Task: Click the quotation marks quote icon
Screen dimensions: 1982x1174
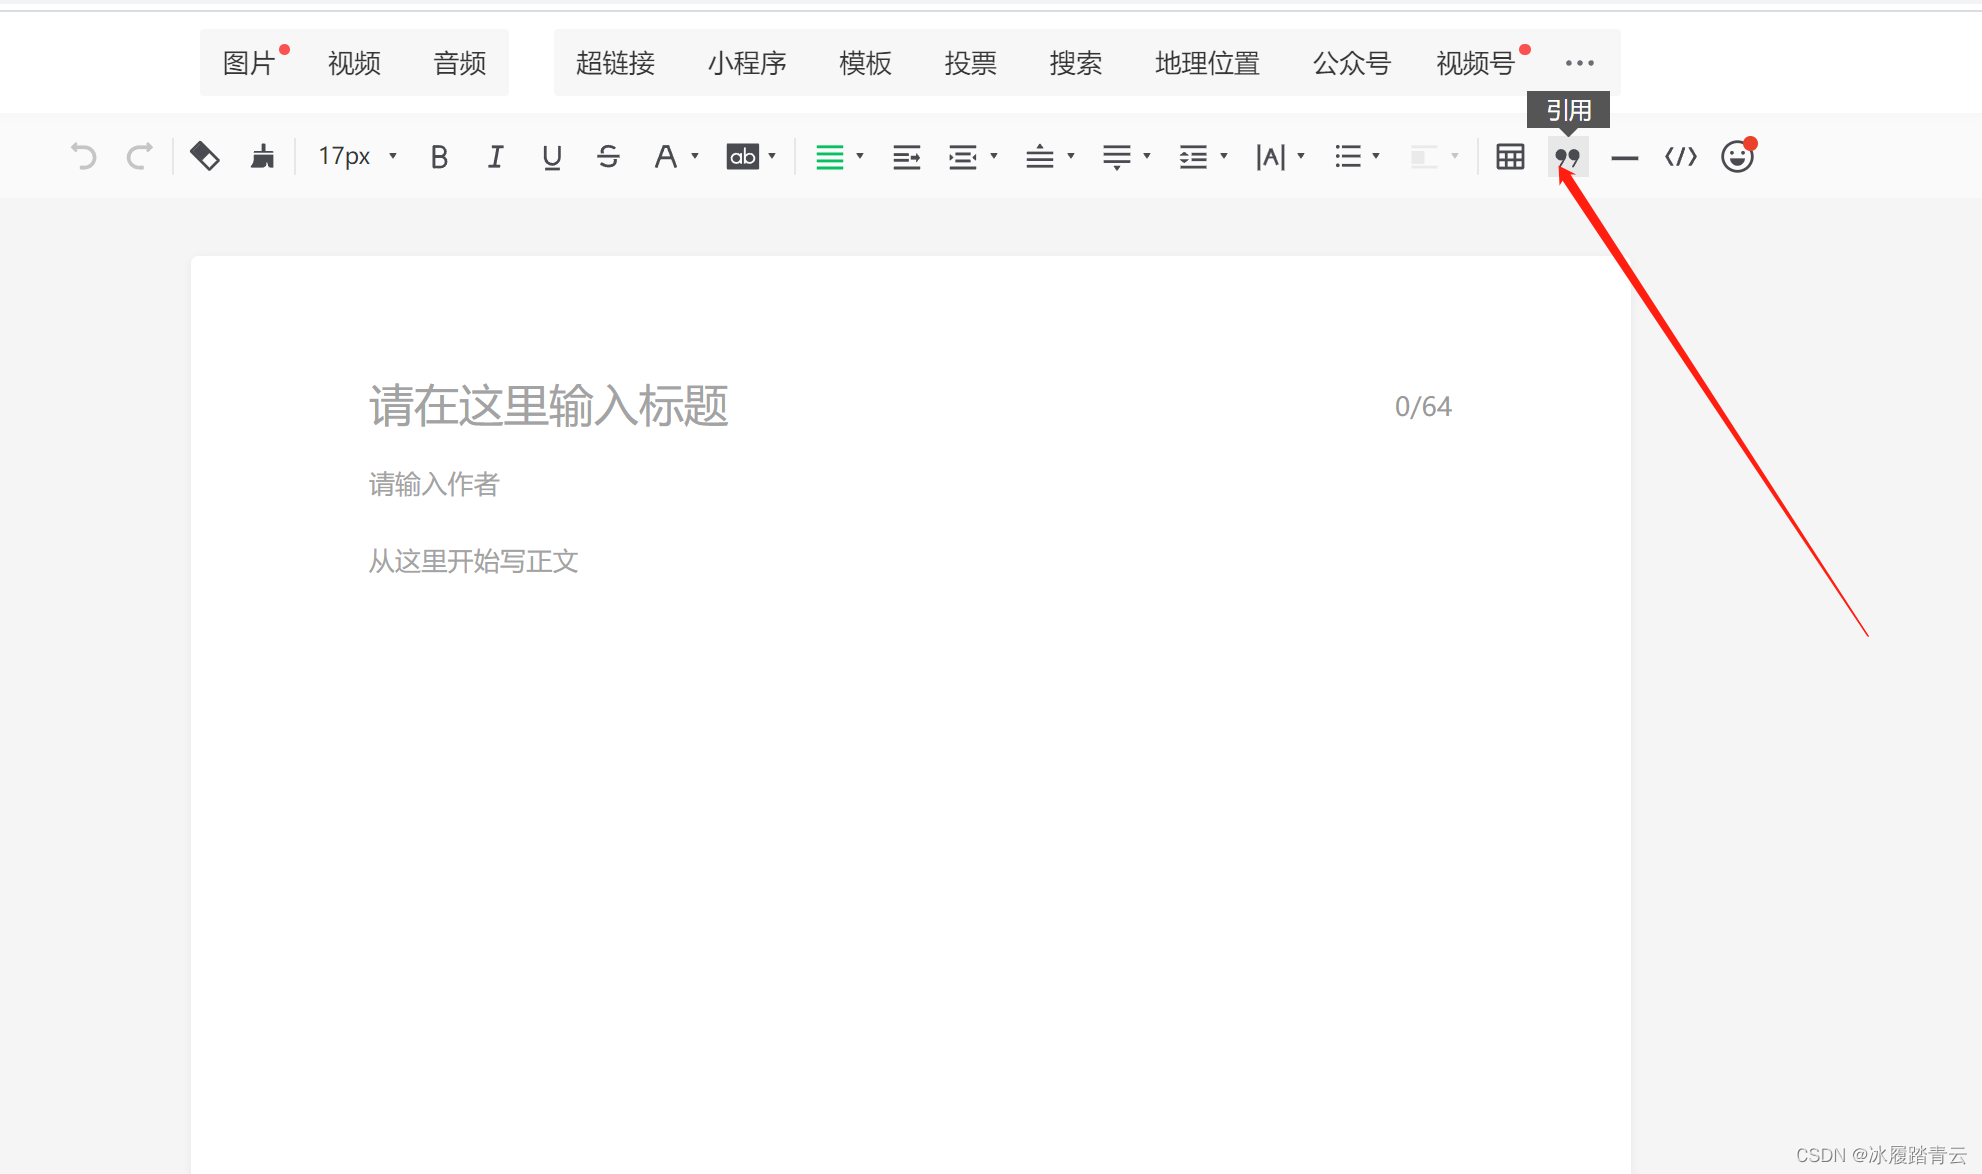Action: 1567,157
